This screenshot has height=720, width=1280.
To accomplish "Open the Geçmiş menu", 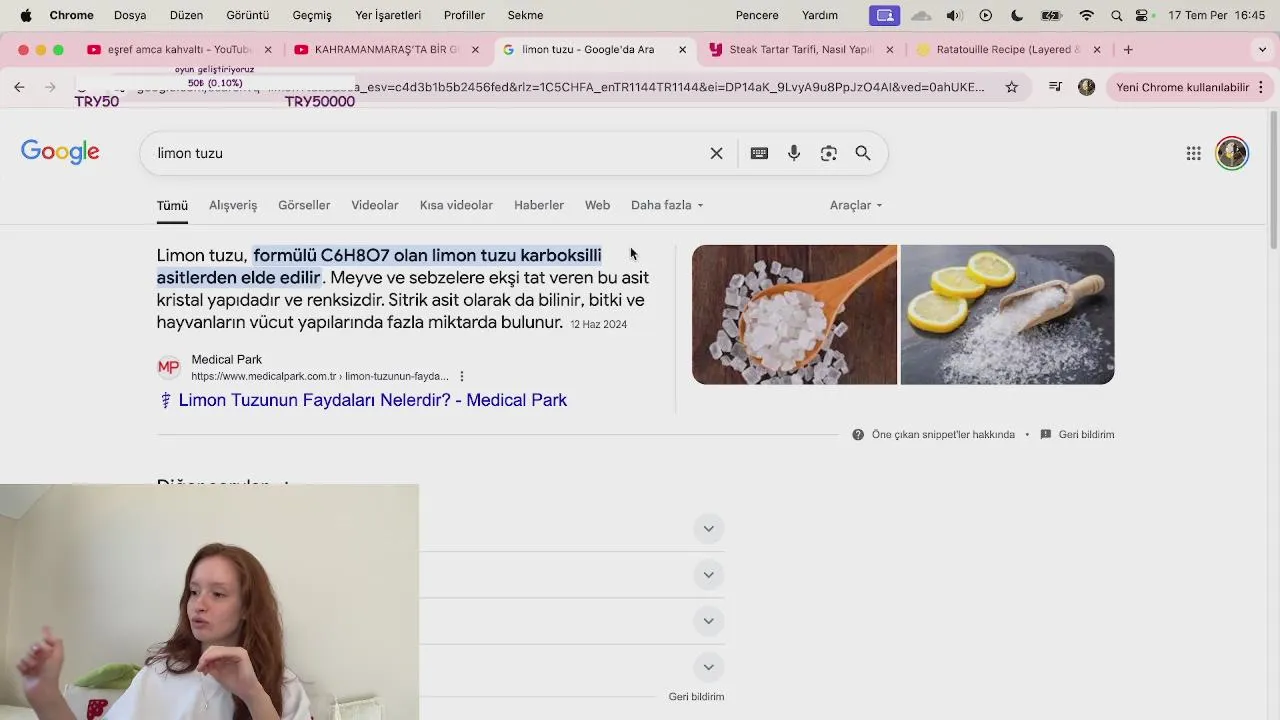I will click(x=312, y=15).
